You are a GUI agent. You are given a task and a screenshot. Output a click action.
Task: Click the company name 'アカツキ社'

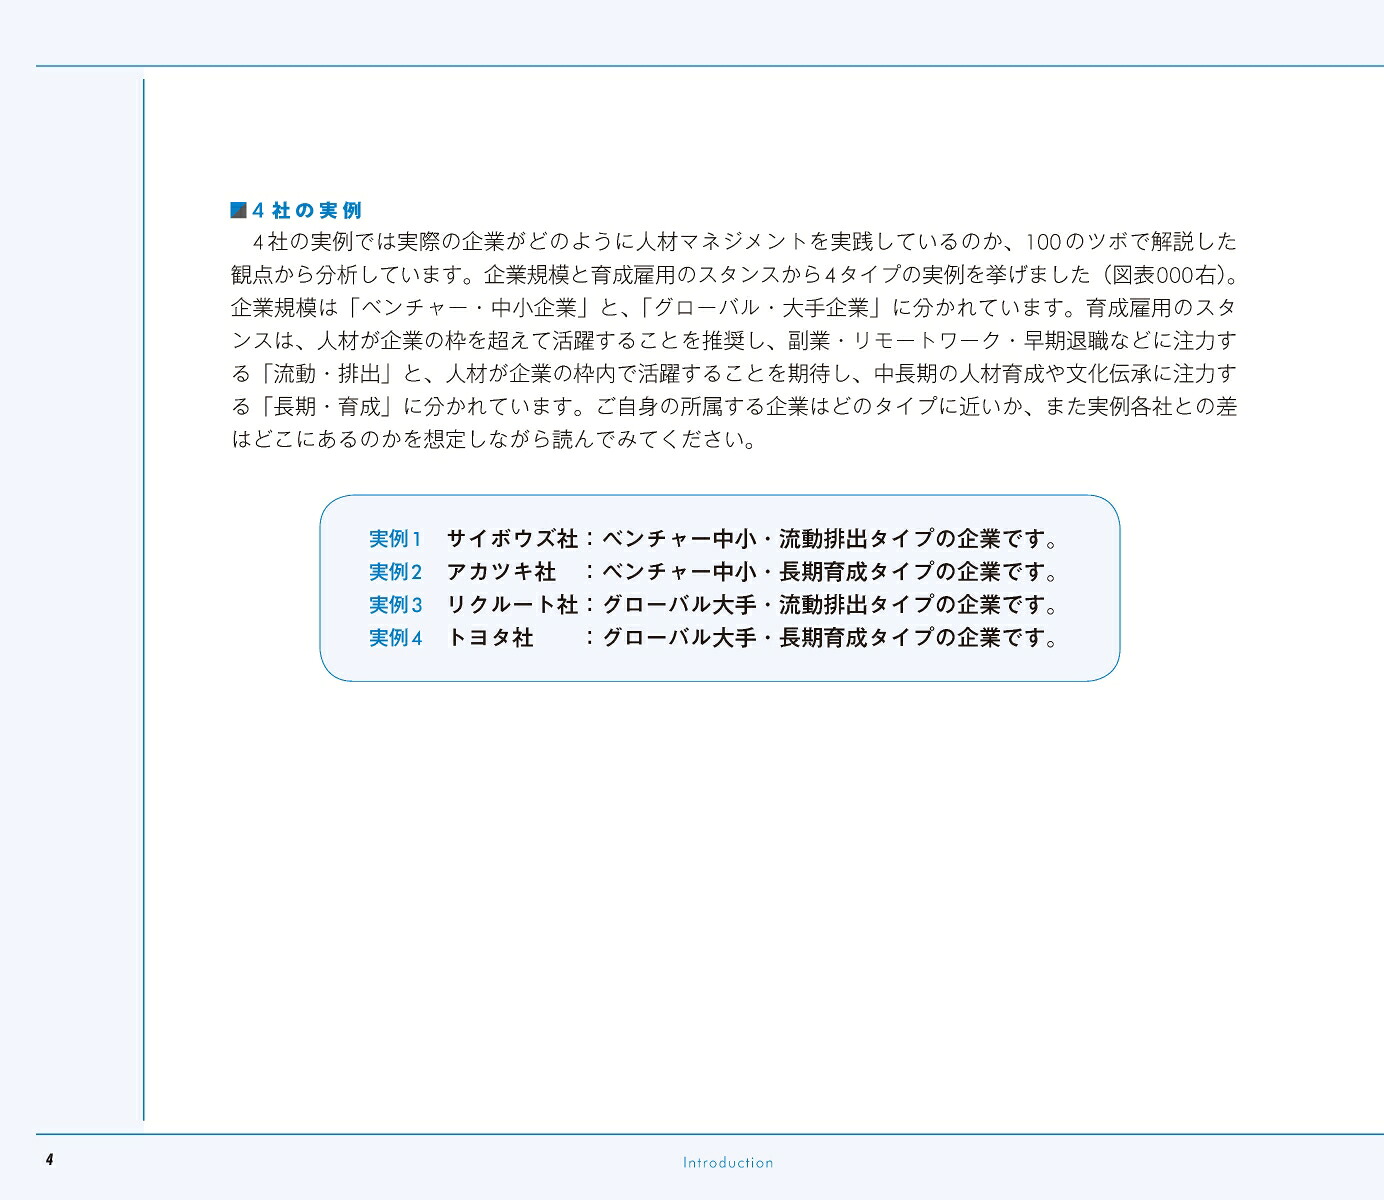[501, 572]
